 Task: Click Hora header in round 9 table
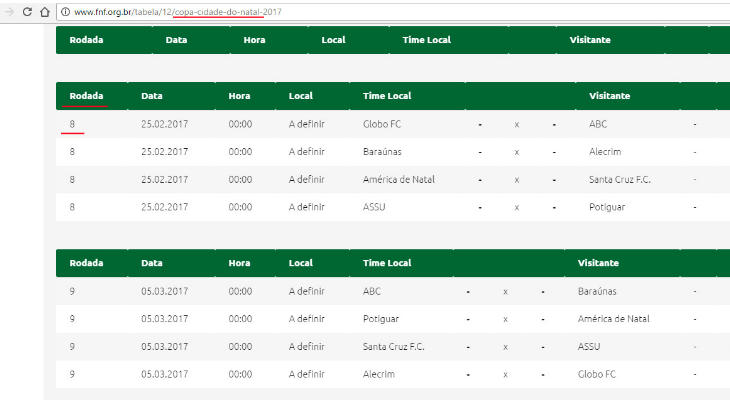click(239, 263)
